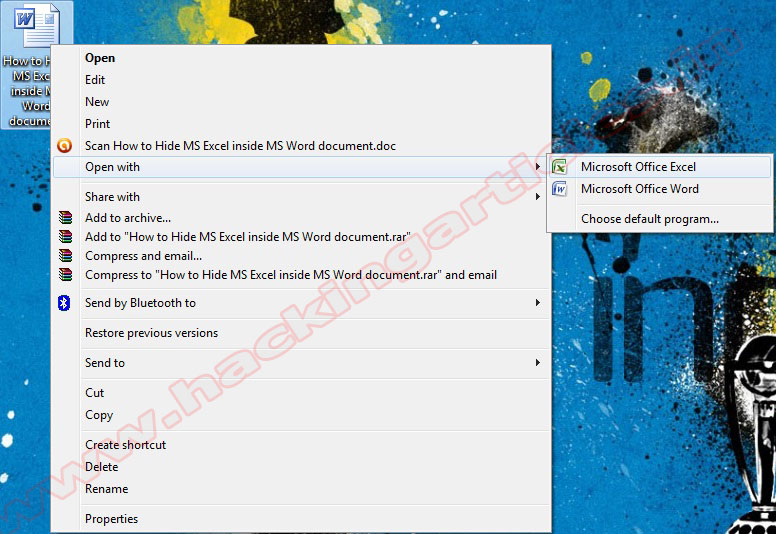
Task: Click WinRAR icon next to Add to .rar entry
Action: click(x=65, y=237)
